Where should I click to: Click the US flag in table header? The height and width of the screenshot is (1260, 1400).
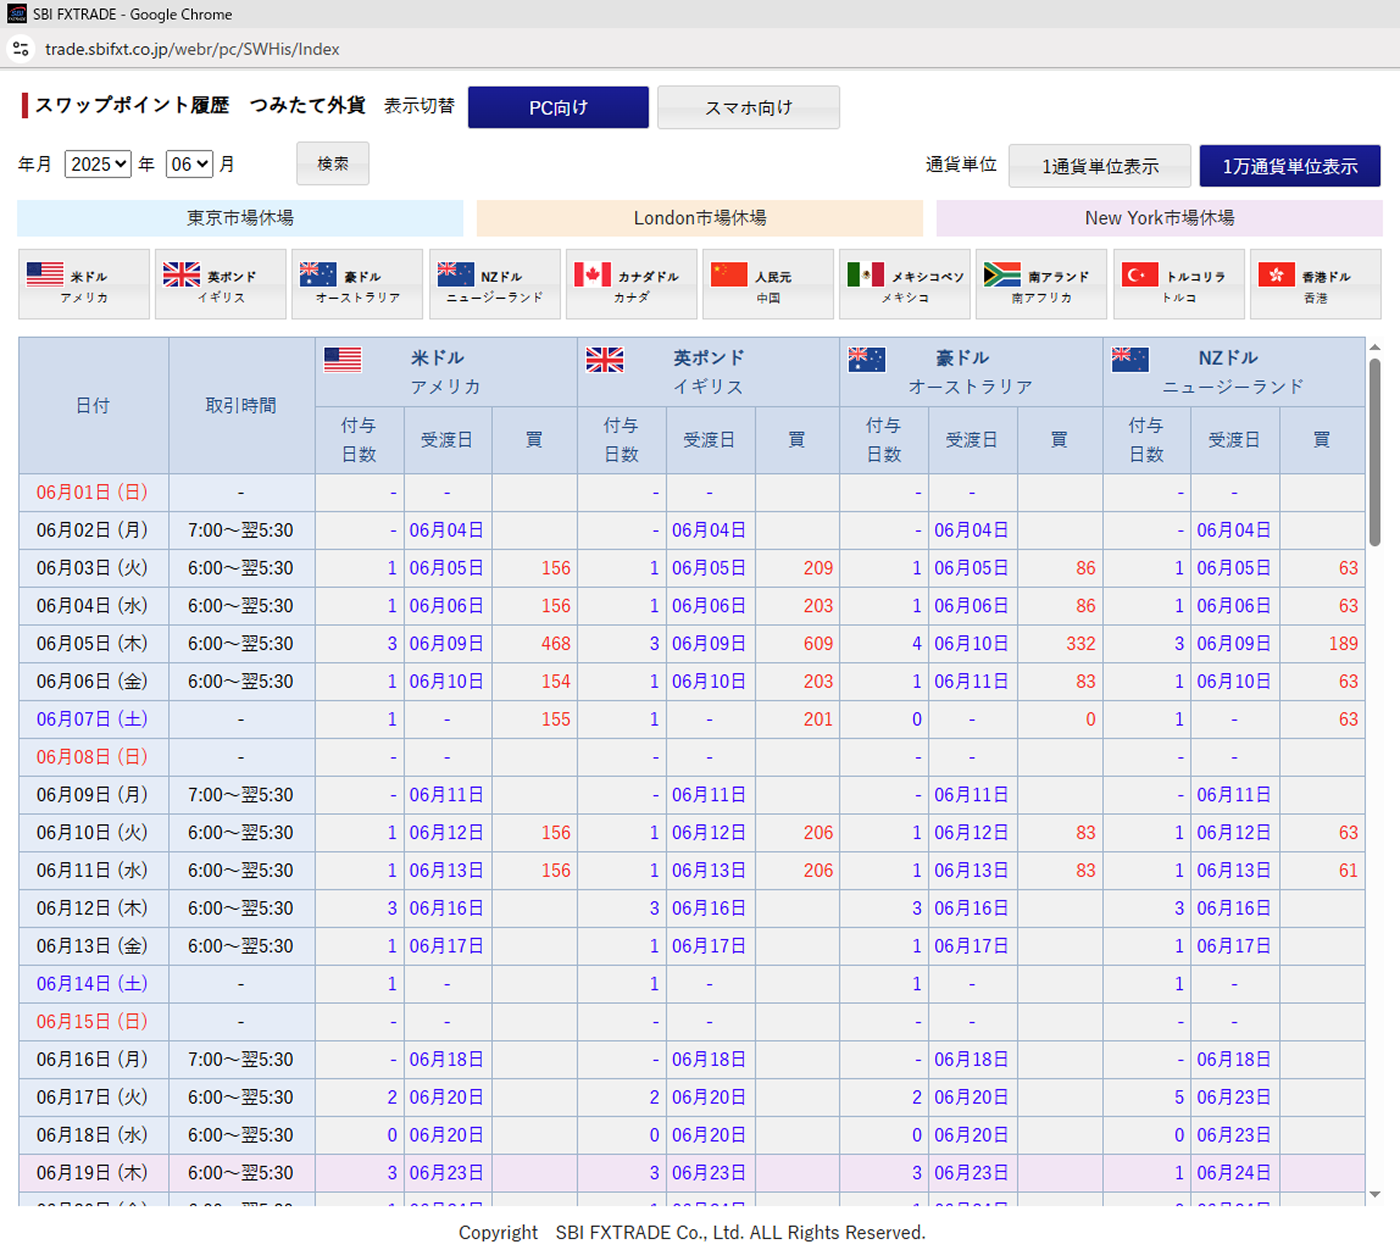point(342,360)
